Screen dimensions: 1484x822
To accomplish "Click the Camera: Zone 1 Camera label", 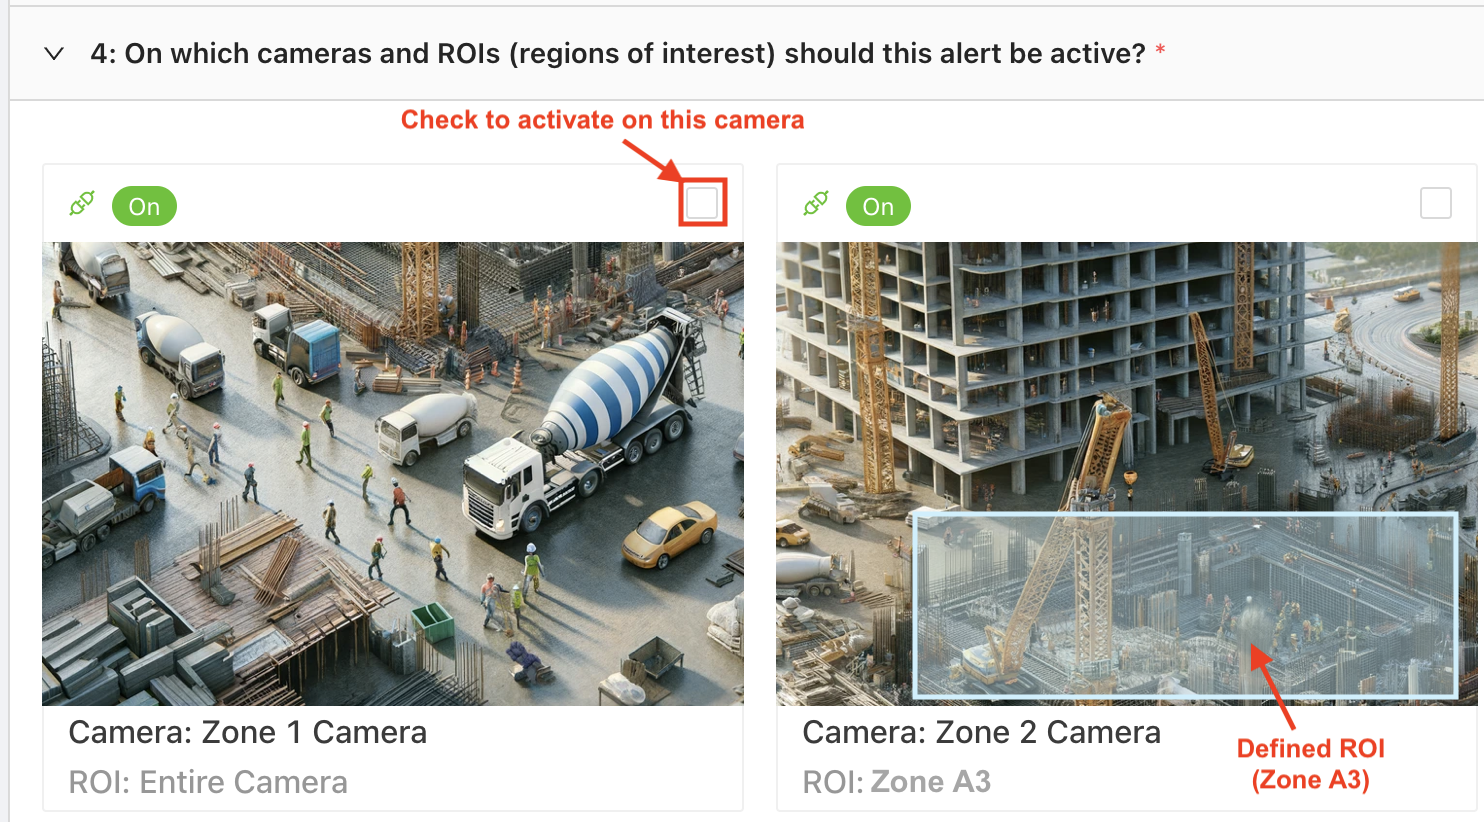I will click(x=248, y=733).
